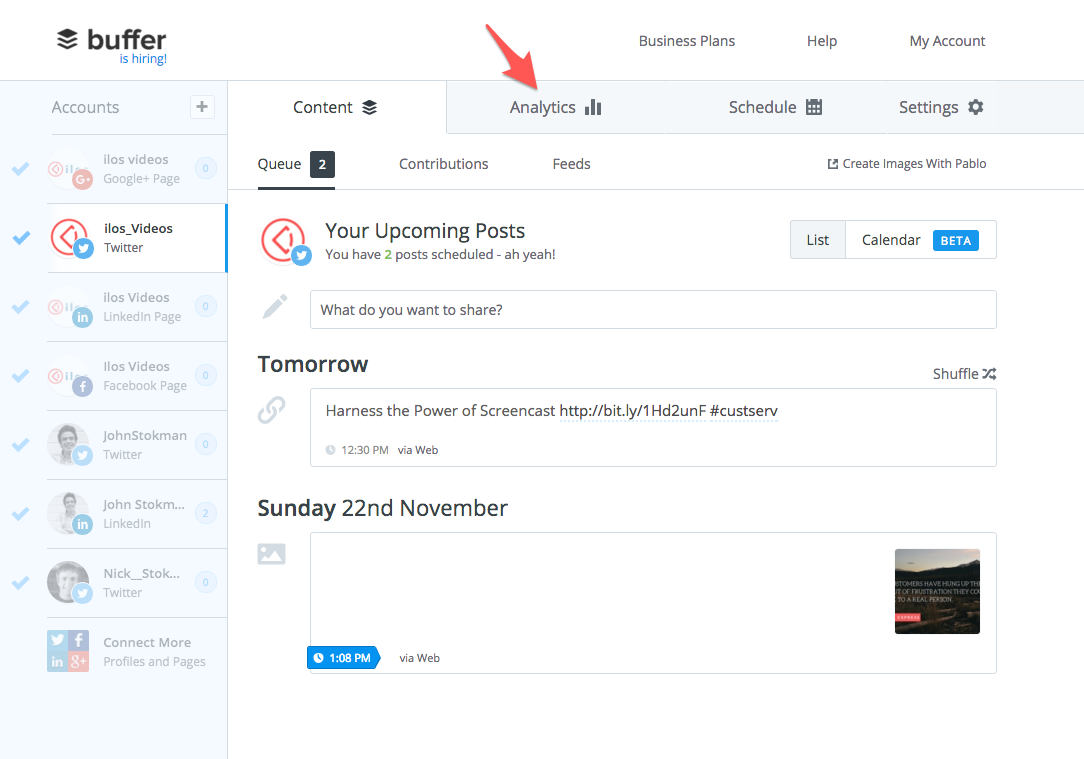Switch to Calendar BETA view
This screenshot has height=759, width=1084.
click(x=920, y=240)
